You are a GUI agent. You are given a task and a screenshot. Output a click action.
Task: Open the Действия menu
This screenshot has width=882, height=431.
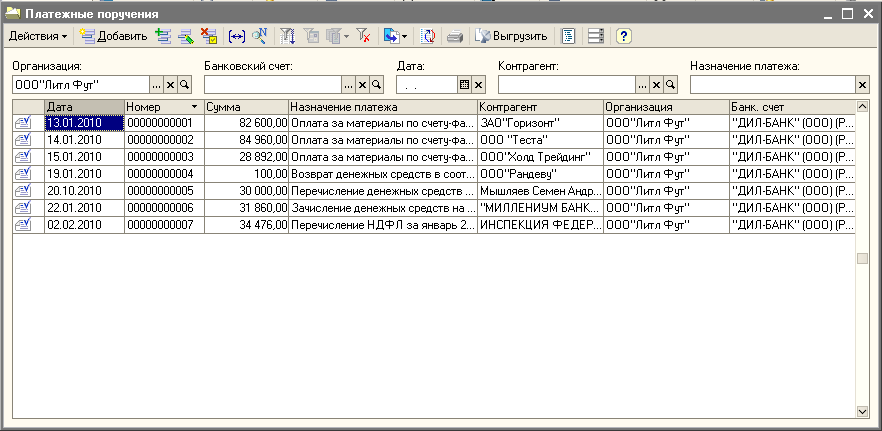pyautogui.click(x=38, y=36)
